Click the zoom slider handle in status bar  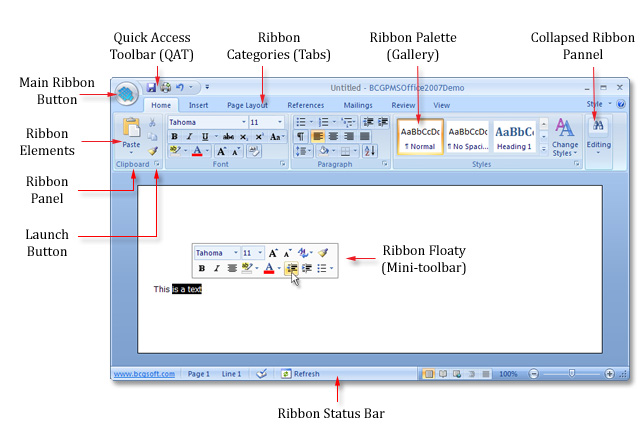572,373
